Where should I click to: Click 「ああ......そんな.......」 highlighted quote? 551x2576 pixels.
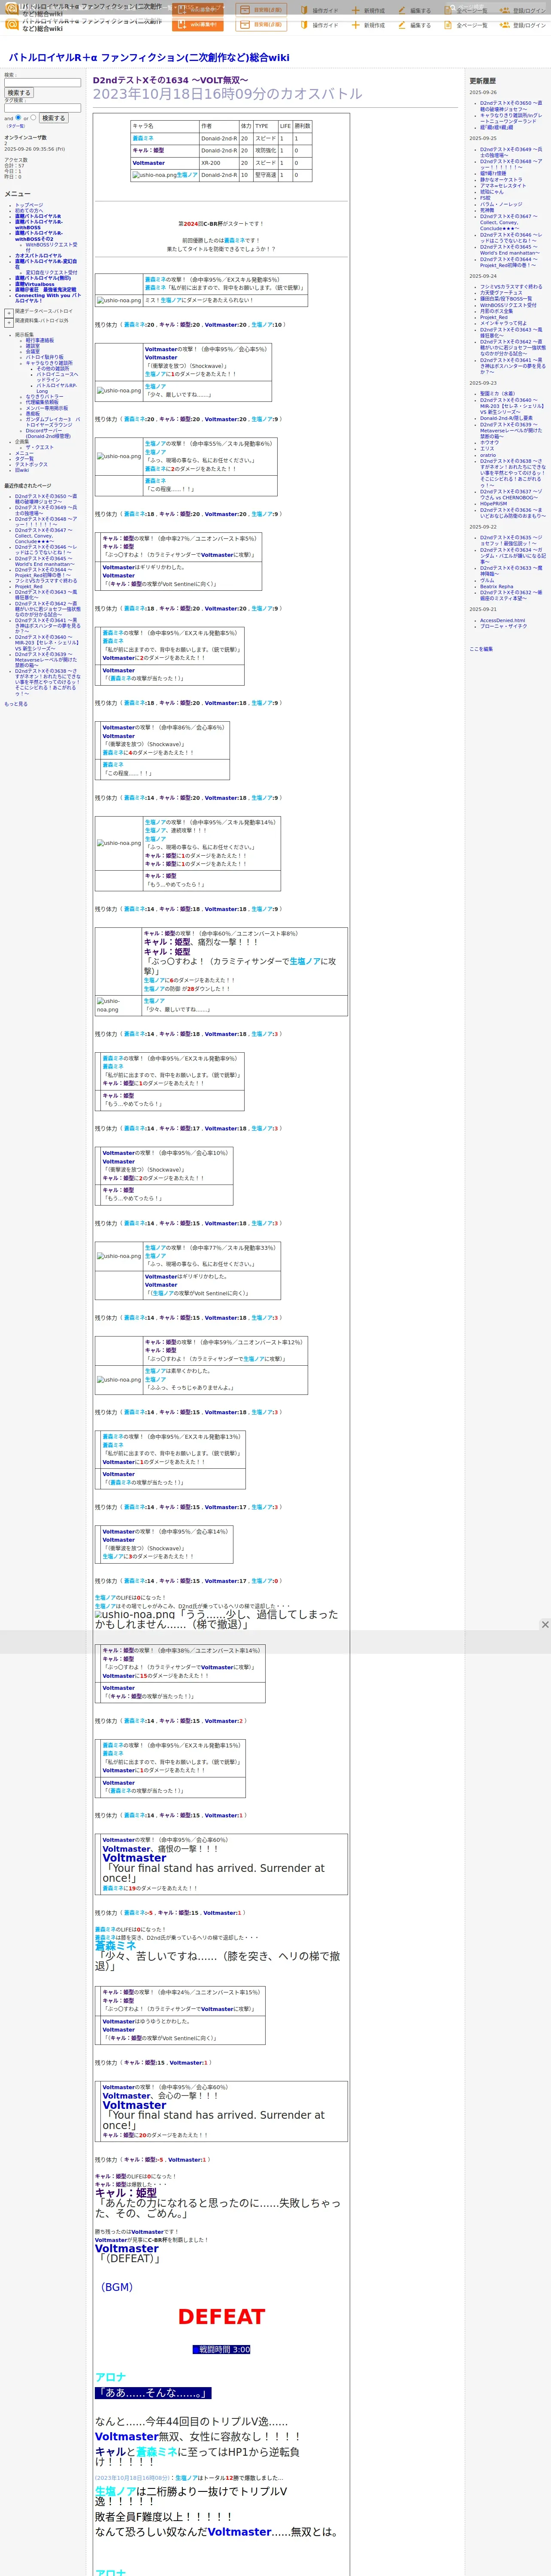153,2393
